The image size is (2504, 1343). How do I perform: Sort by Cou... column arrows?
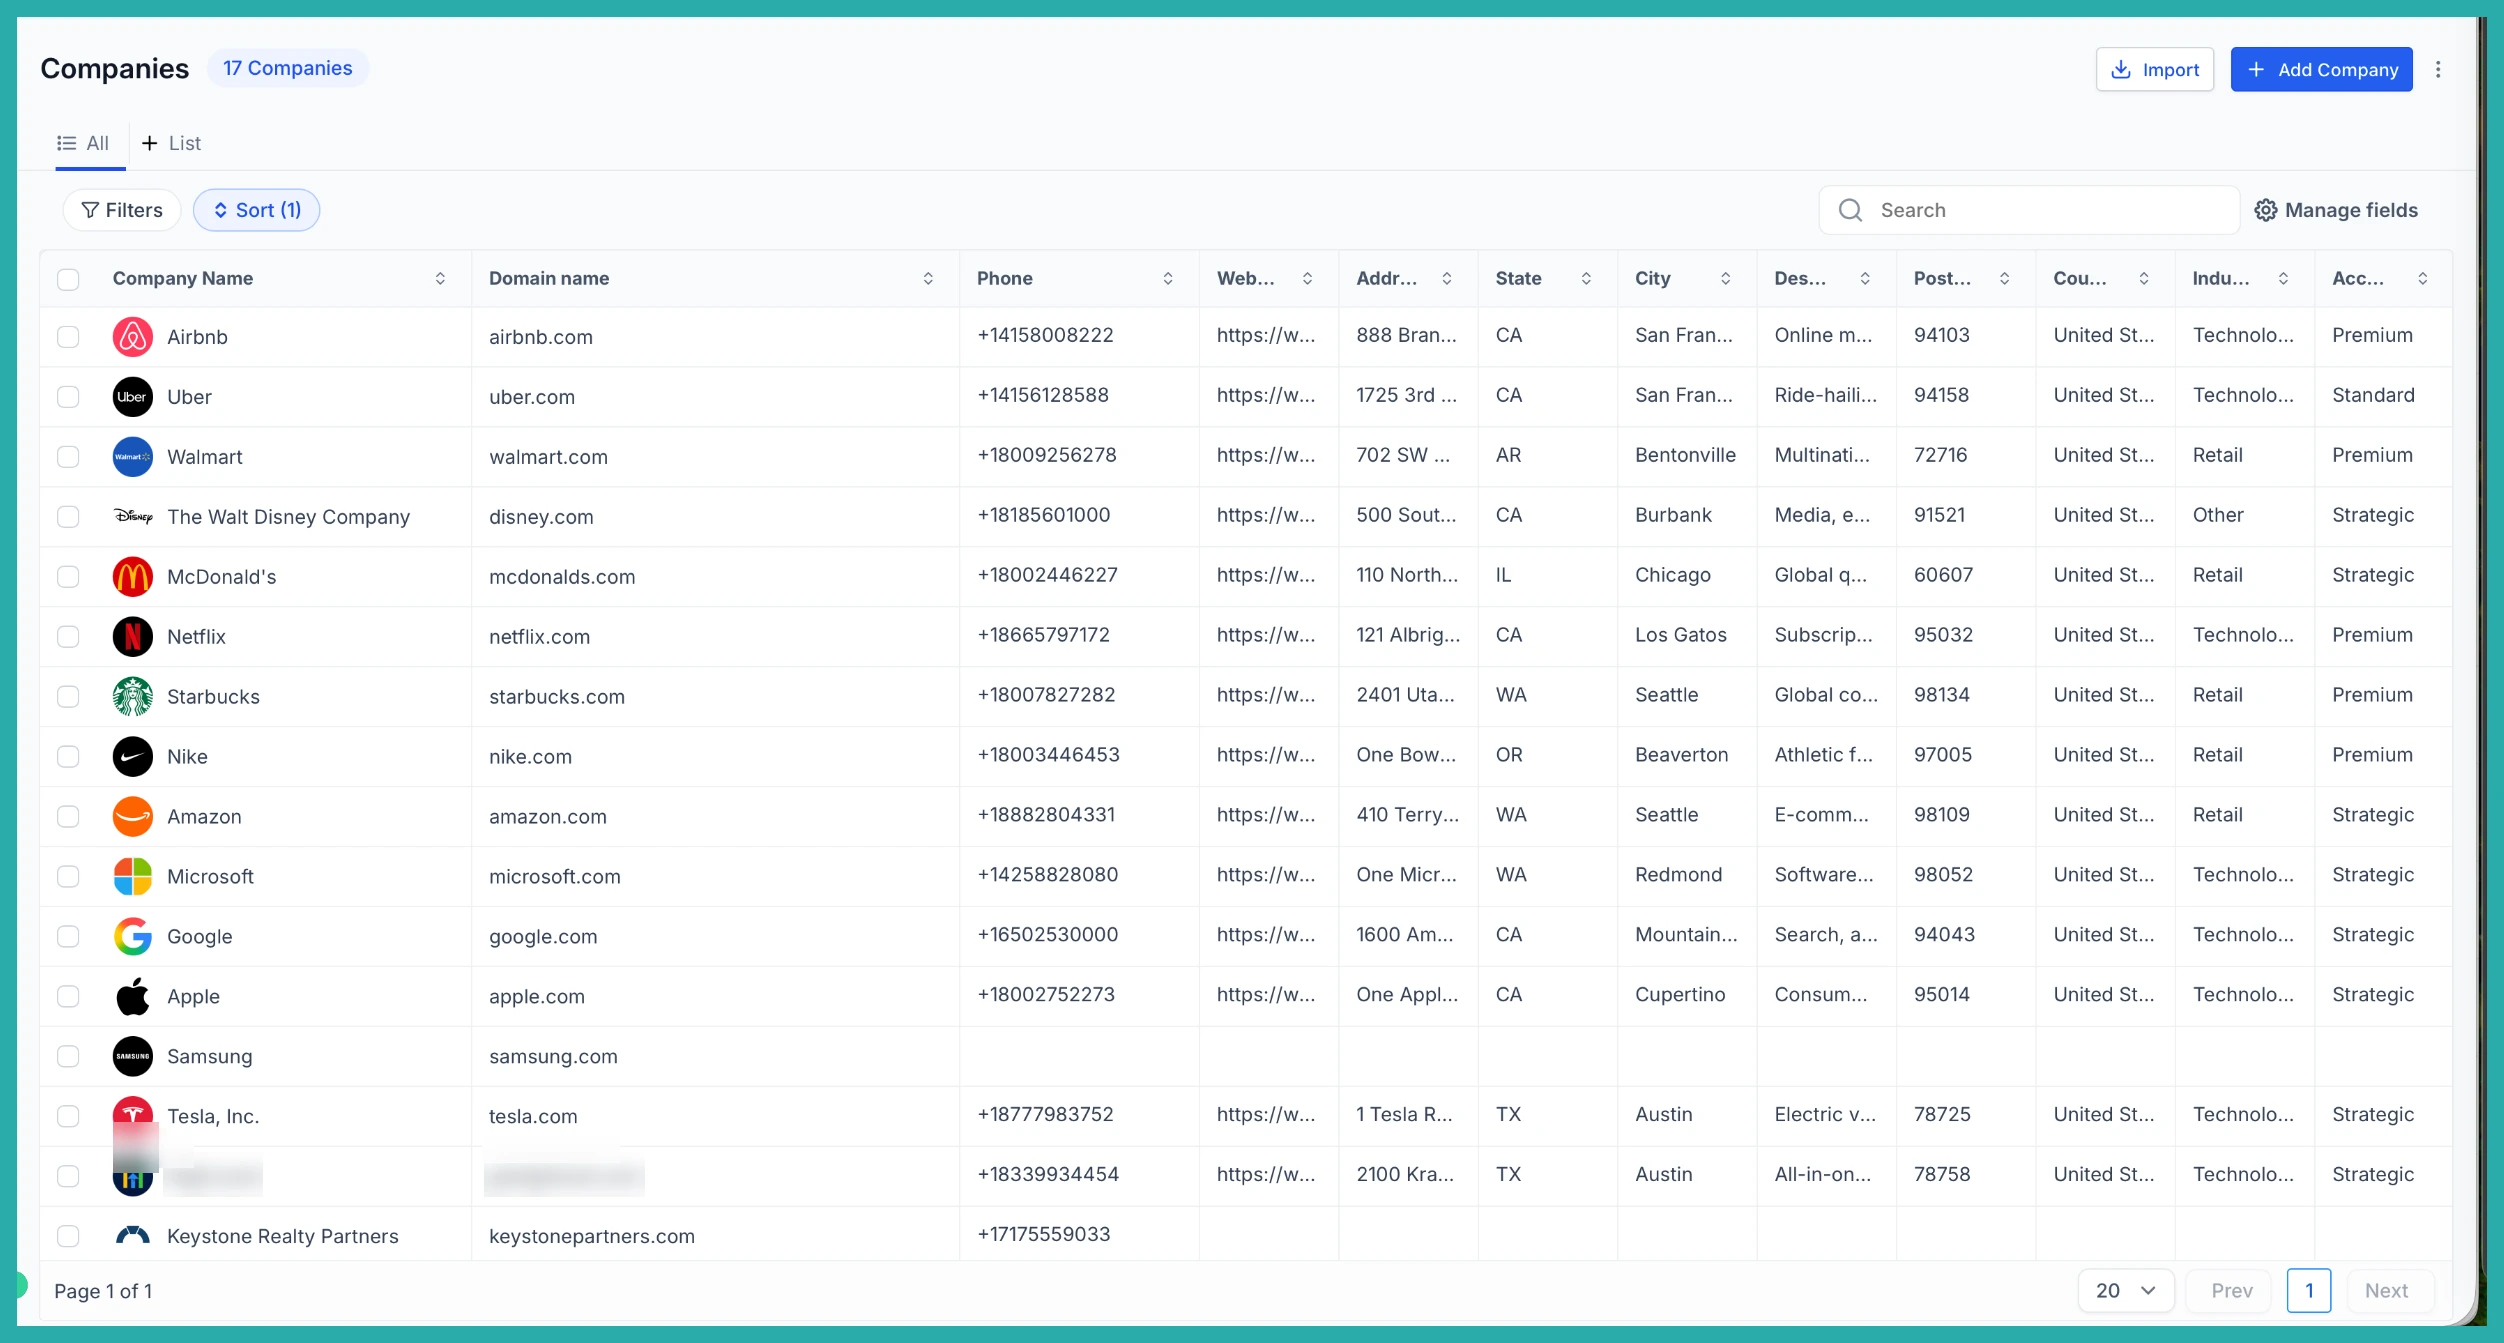pyautogui.click(x=2144, y=279)
